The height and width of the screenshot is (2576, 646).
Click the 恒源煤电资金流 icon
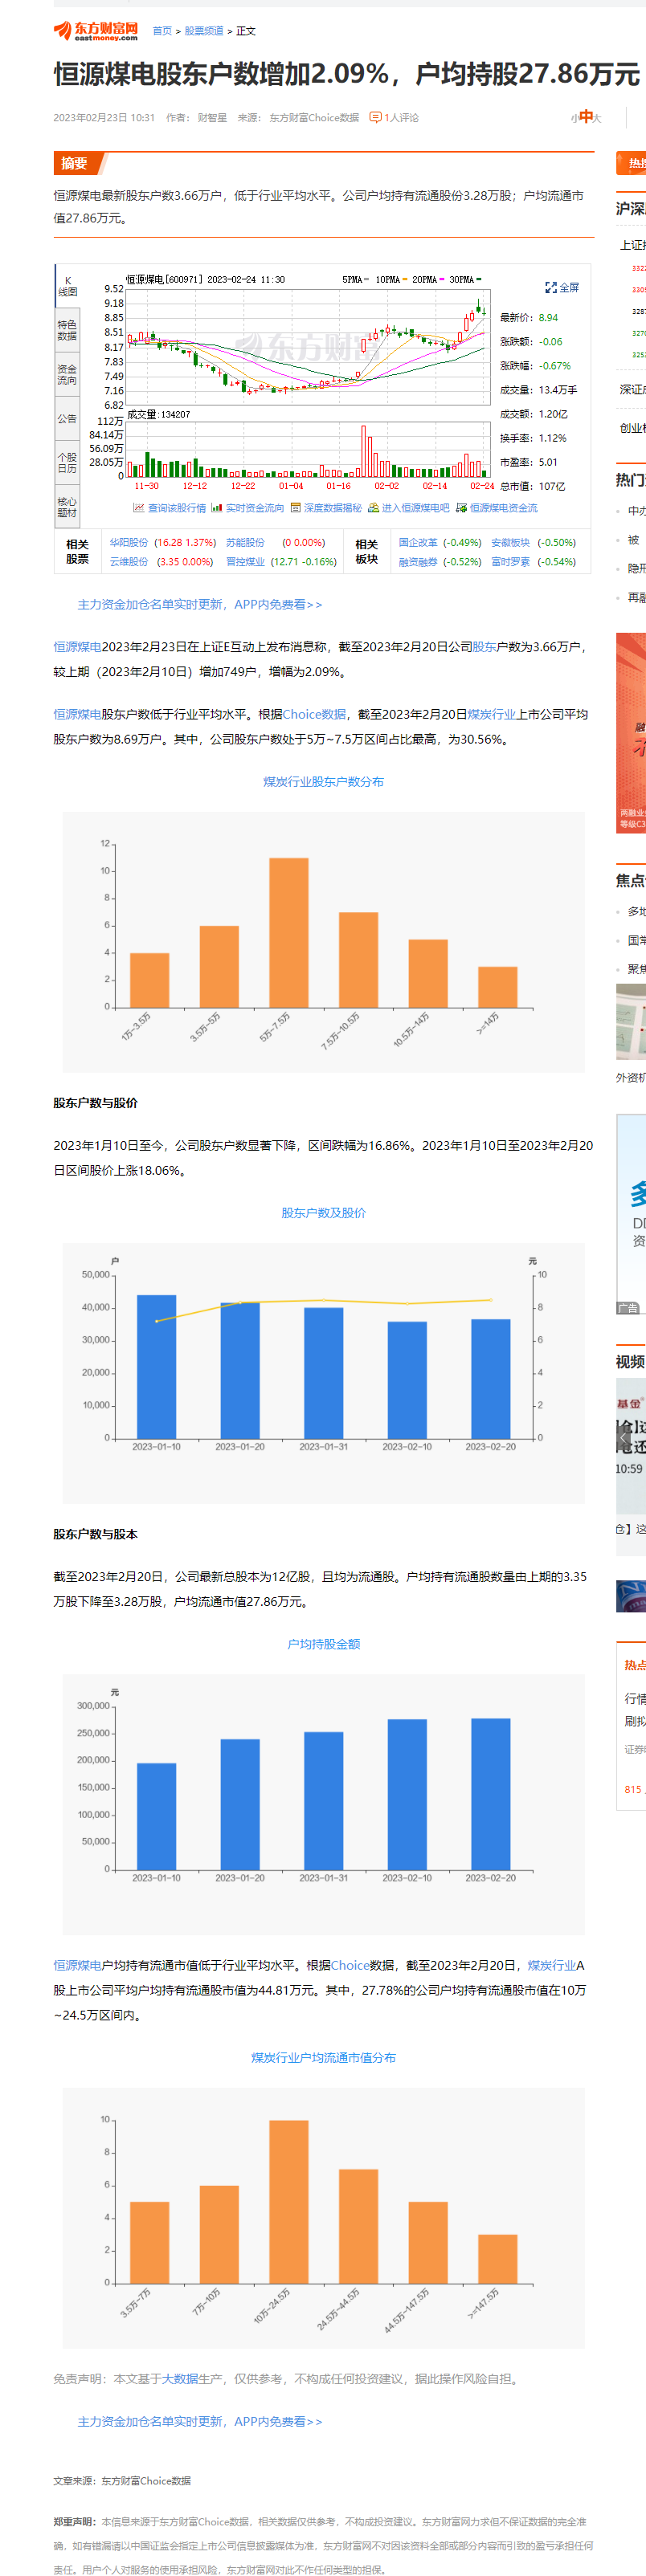click(461, 508)
